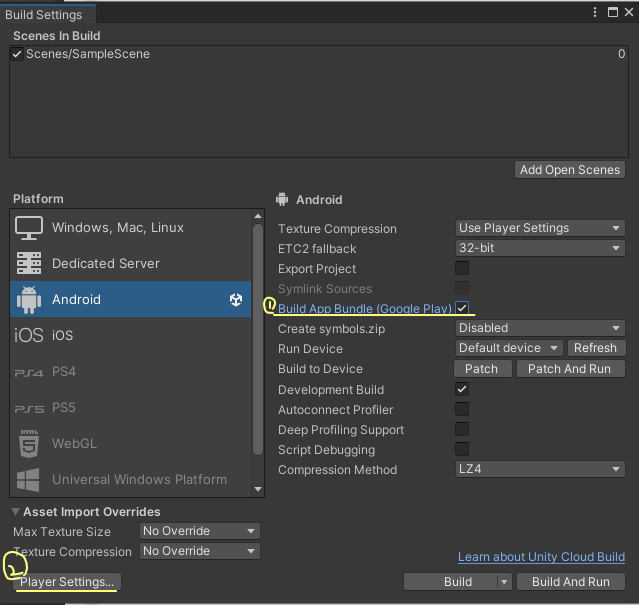
Task: Click the disabled Symlink Sources checkbox
Action: tap(462, 288)
